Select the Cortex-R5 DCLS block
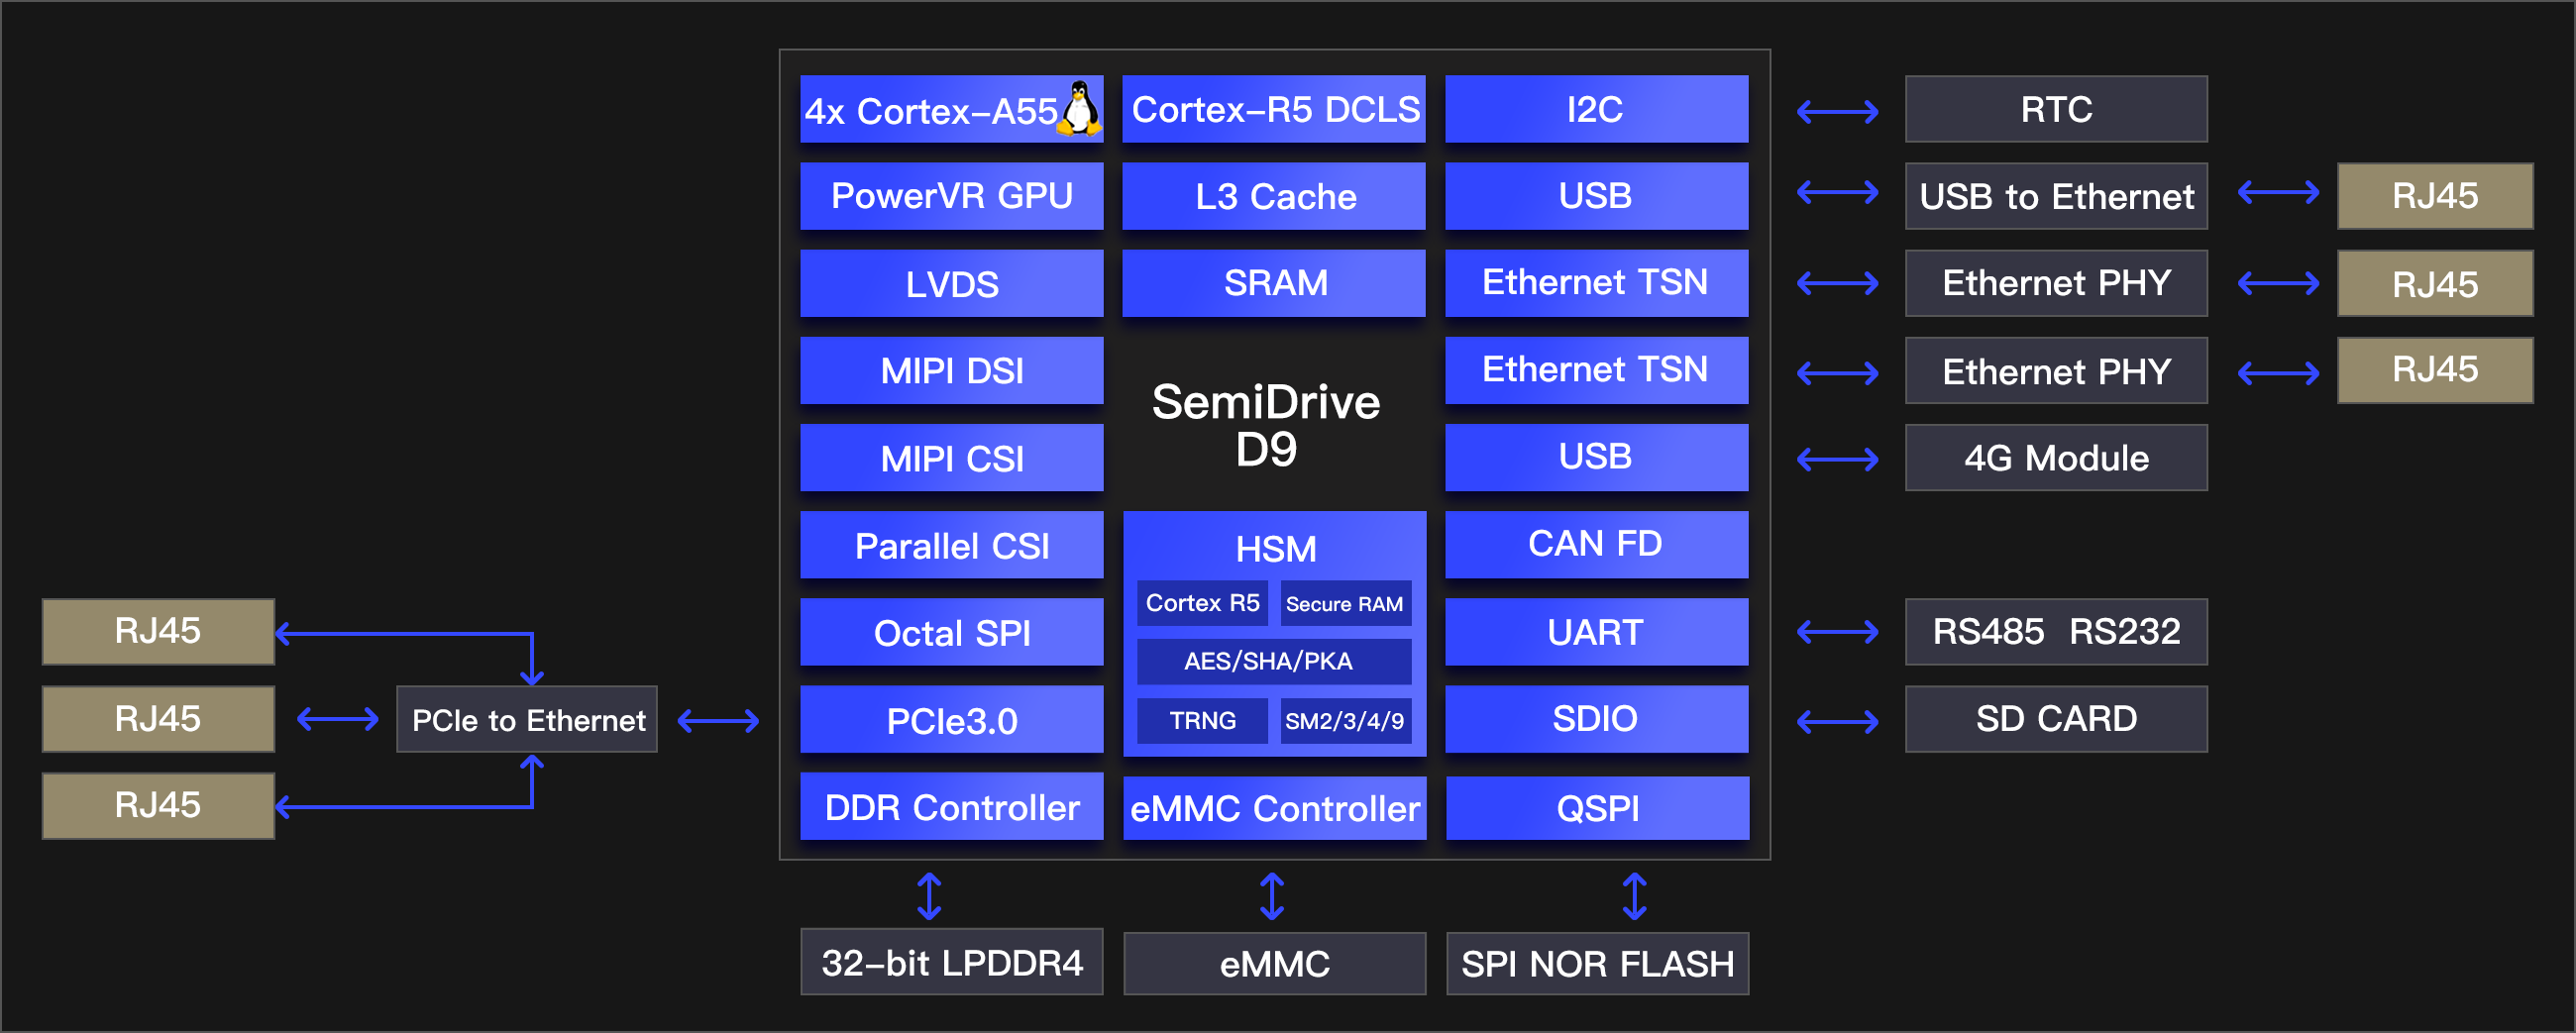 1274,109
